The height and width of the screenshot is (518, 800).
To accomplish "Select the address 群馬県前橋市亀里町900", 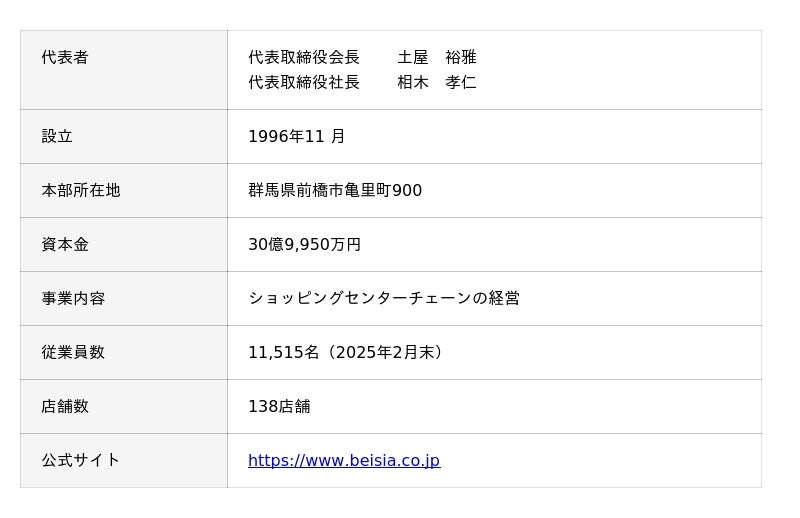I will (335, 190).
